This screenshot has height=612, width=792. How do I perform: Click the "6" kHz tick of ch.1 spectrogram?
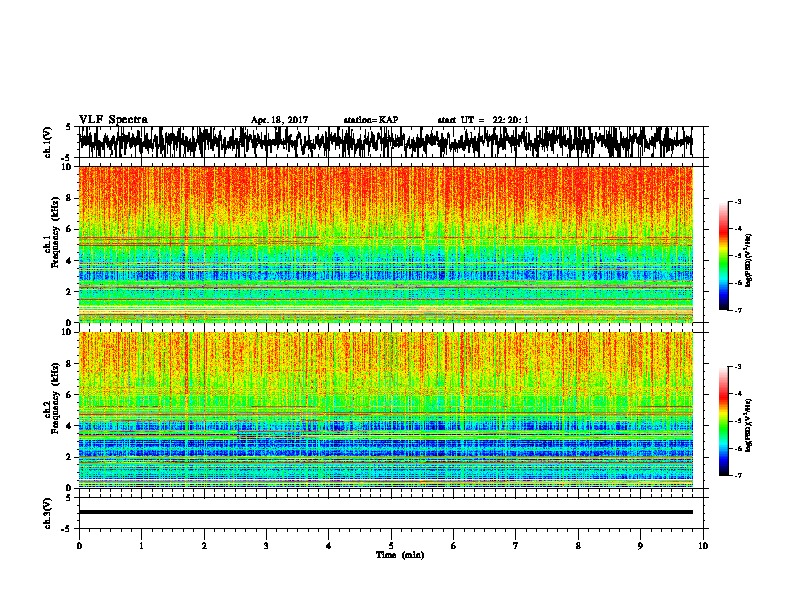[69, 229]
